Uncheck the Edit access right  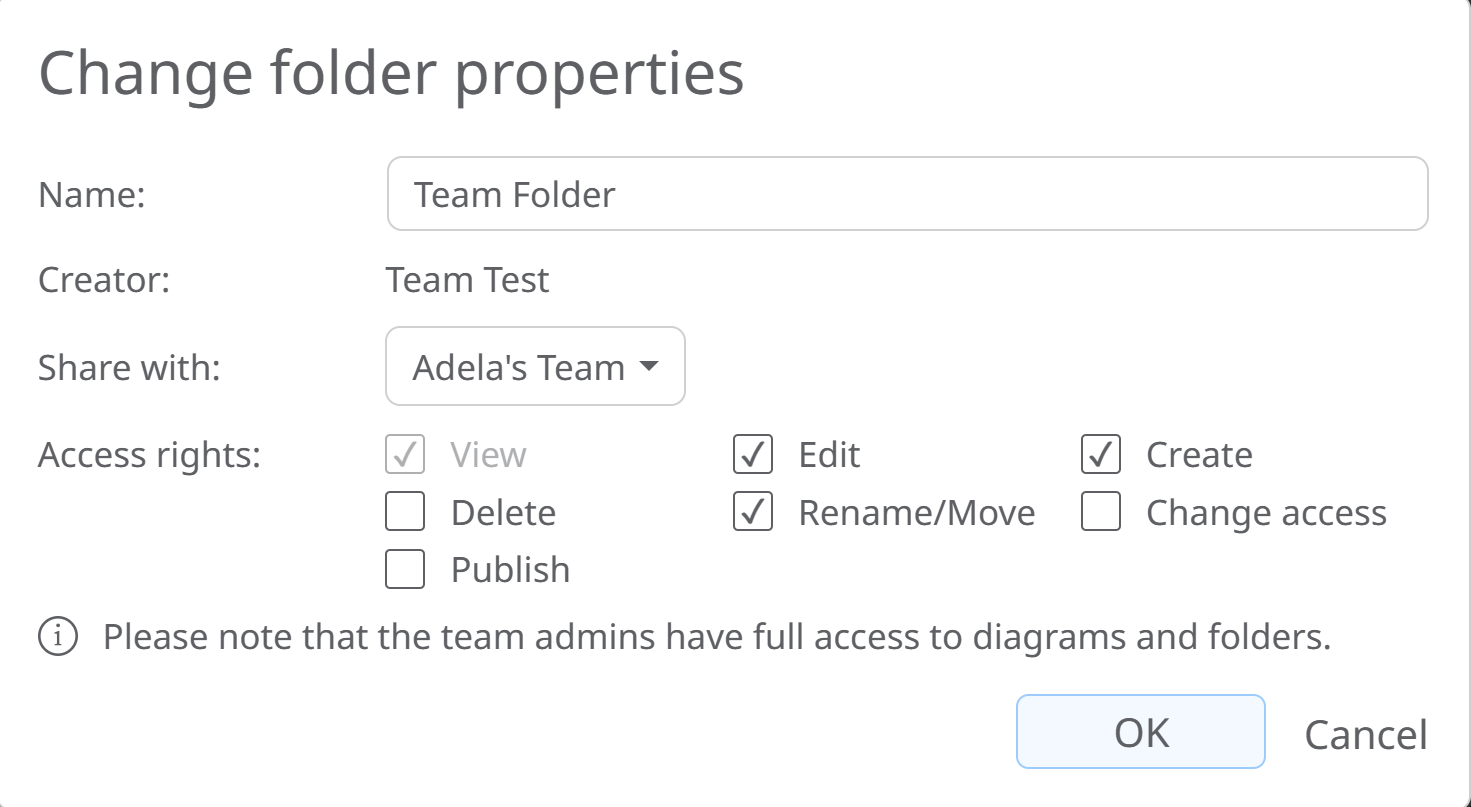point(753,455)
